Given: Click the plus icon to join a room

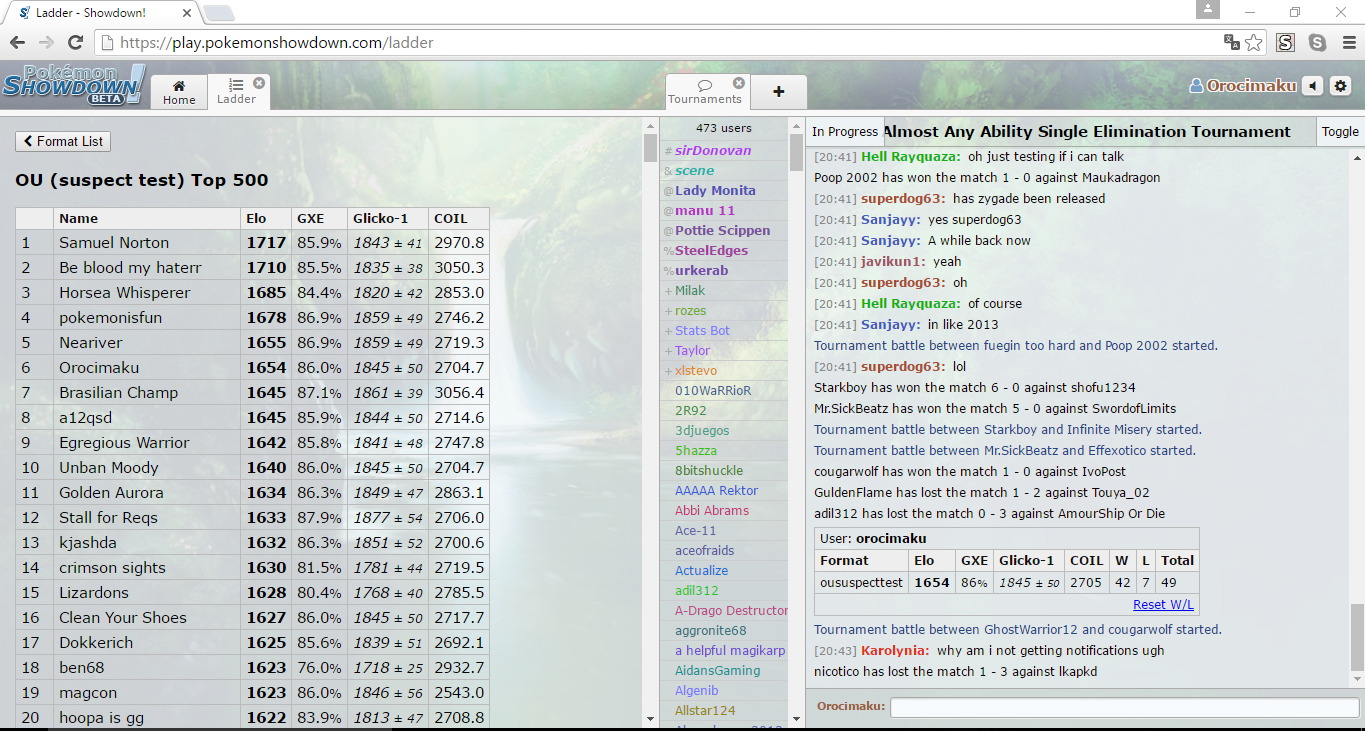Looking at the screenshot, I should pyautogui.click(x=779, y=92).
